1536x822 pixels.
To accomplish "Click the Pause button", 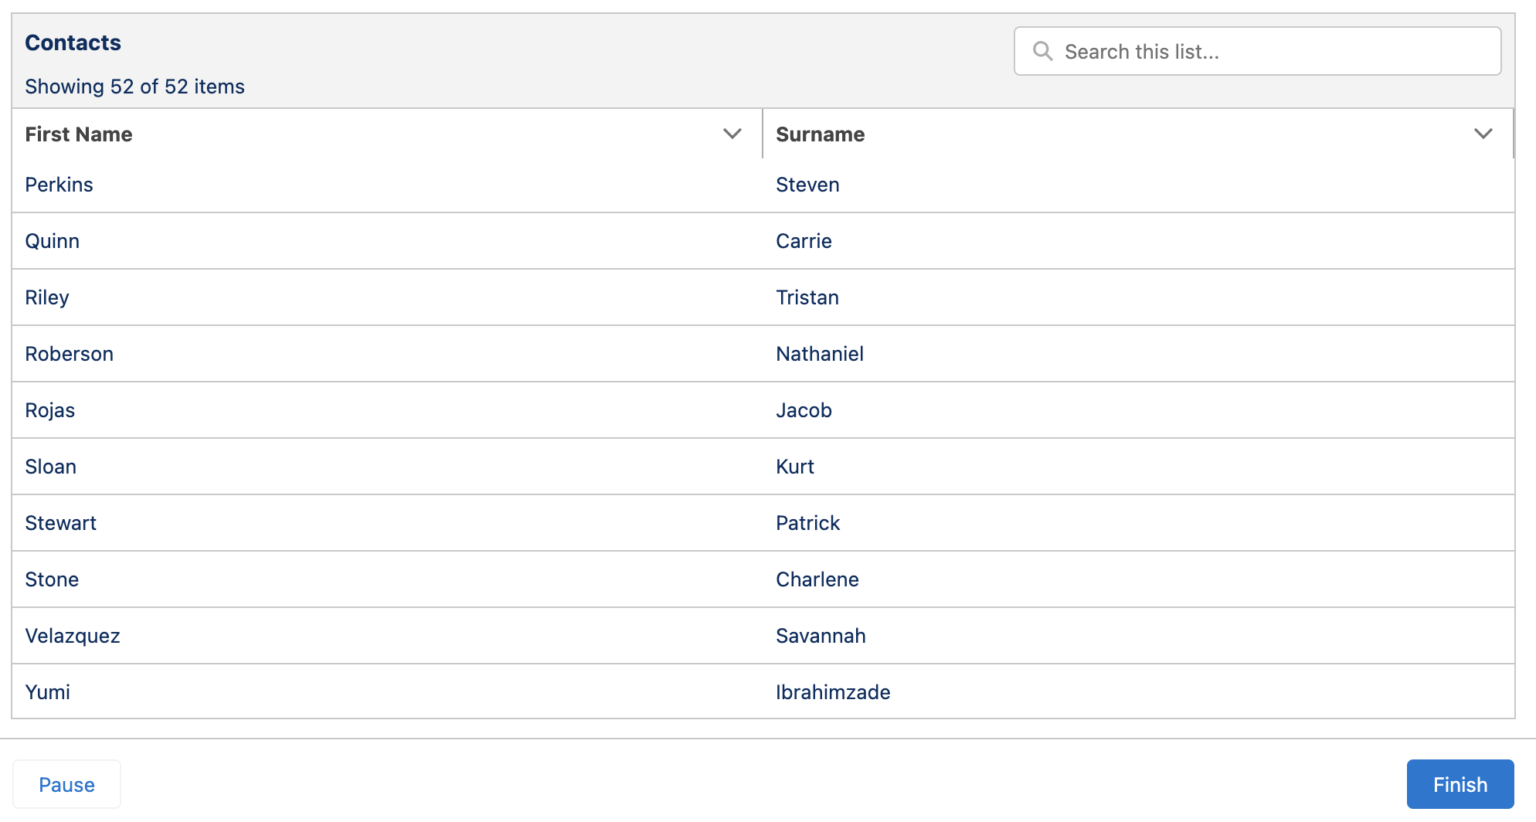I will 66,784.
